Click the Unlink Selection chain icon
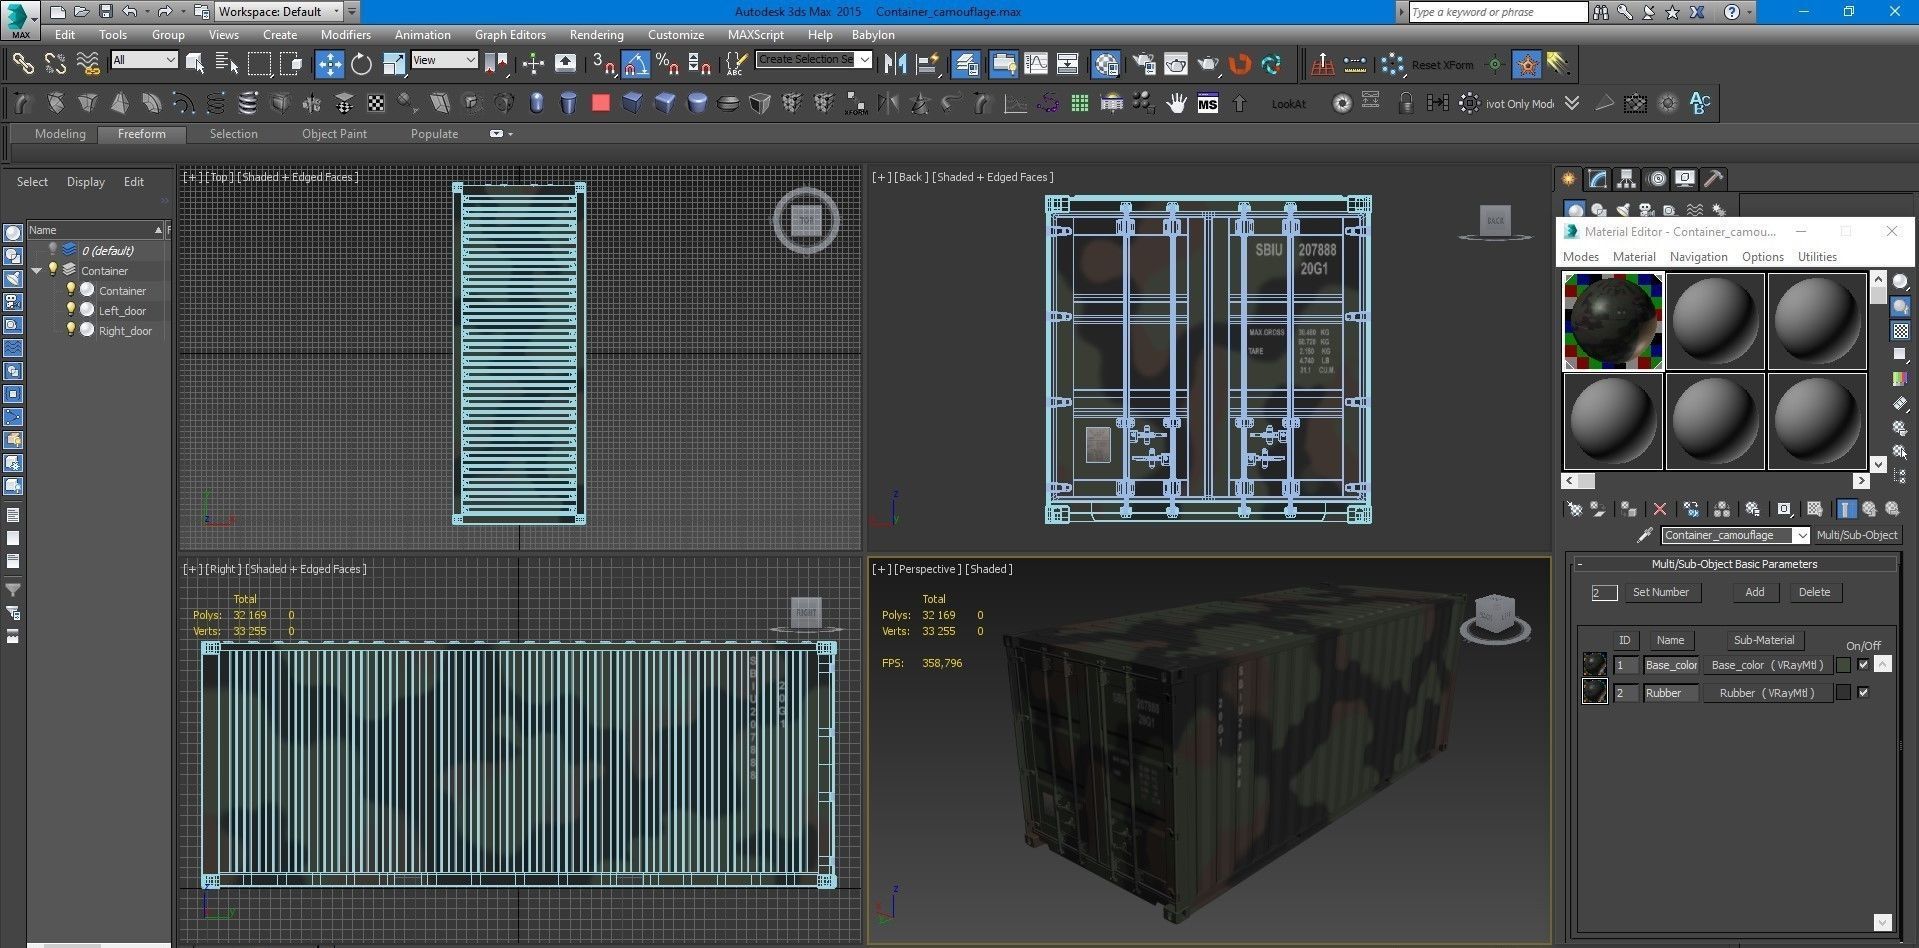 click(x=55, y=65)
